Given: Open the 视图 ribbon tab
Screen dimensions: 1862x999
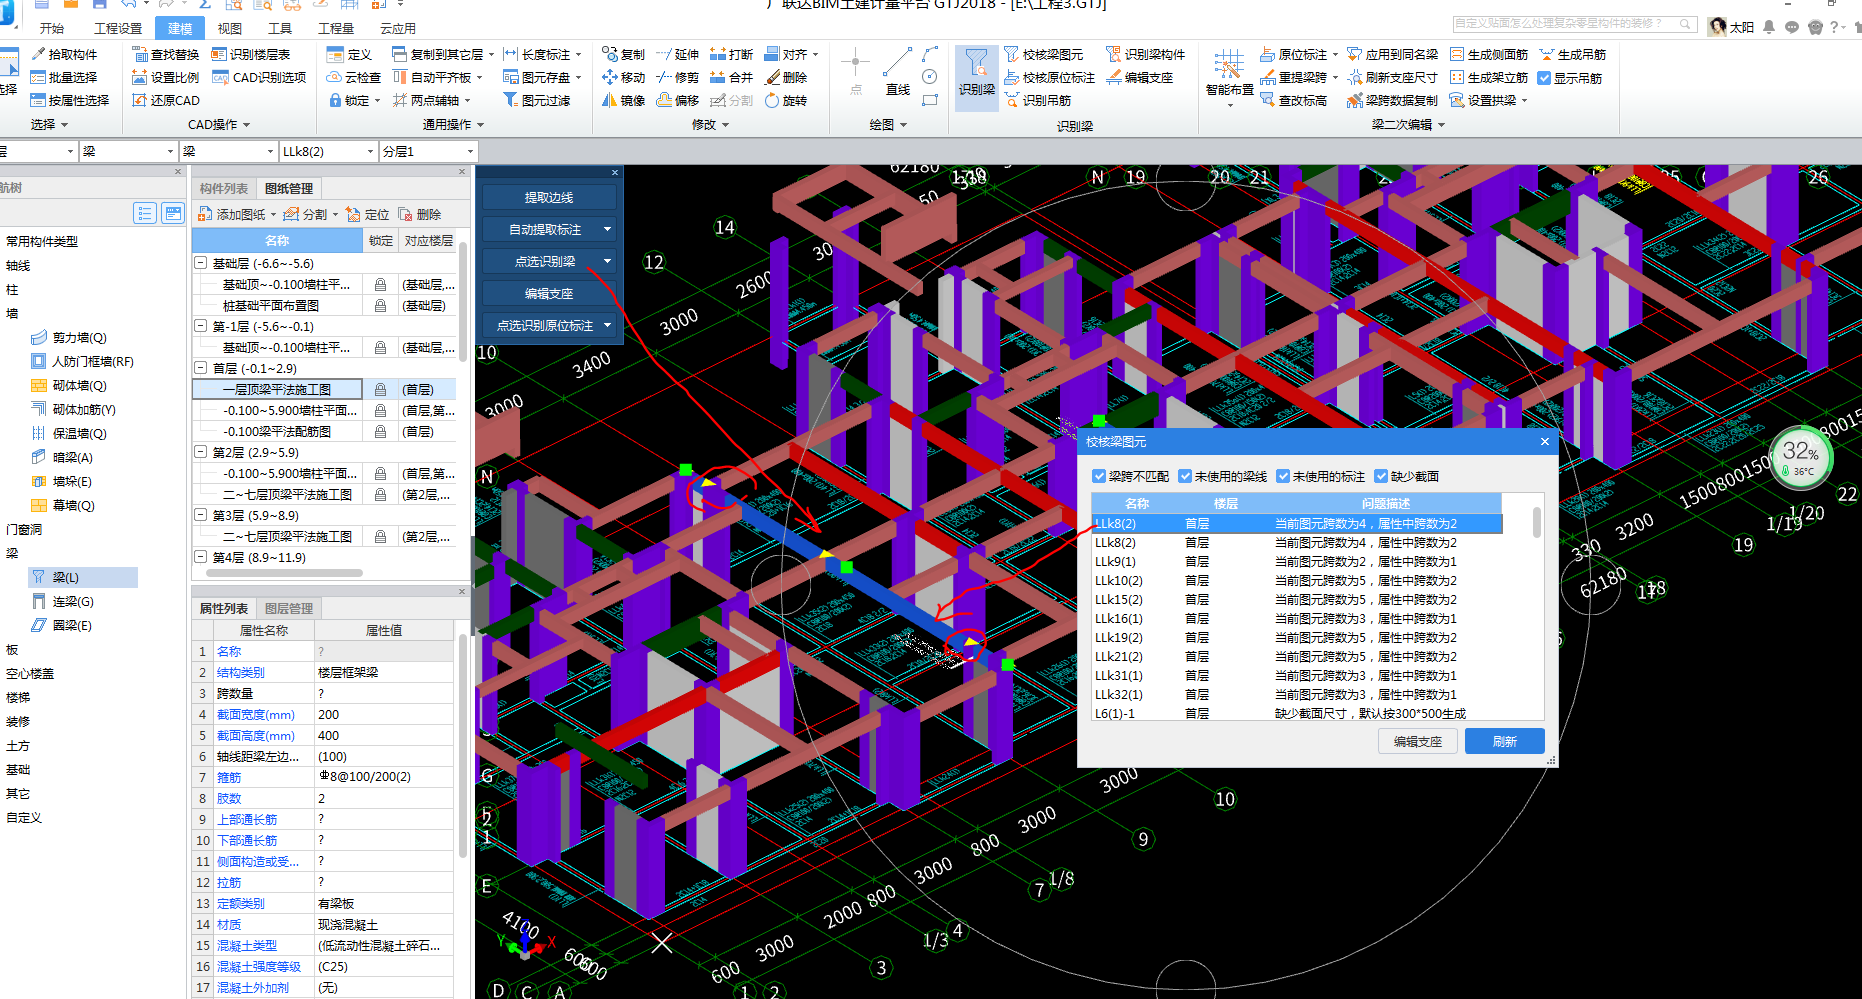Looking at the screenshot, I should [x=230, y=28].
